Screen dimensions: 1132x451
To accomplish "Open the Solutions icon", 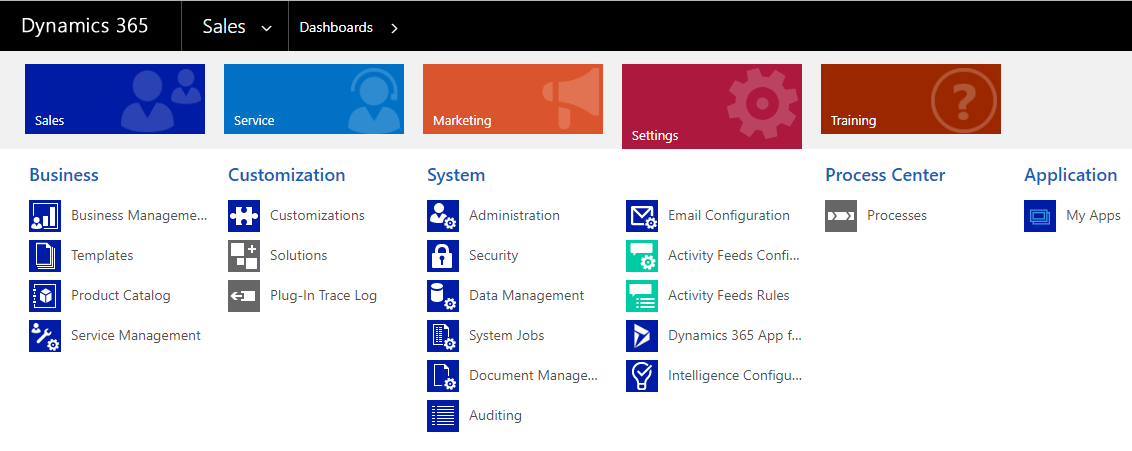I will click(244, 255).
